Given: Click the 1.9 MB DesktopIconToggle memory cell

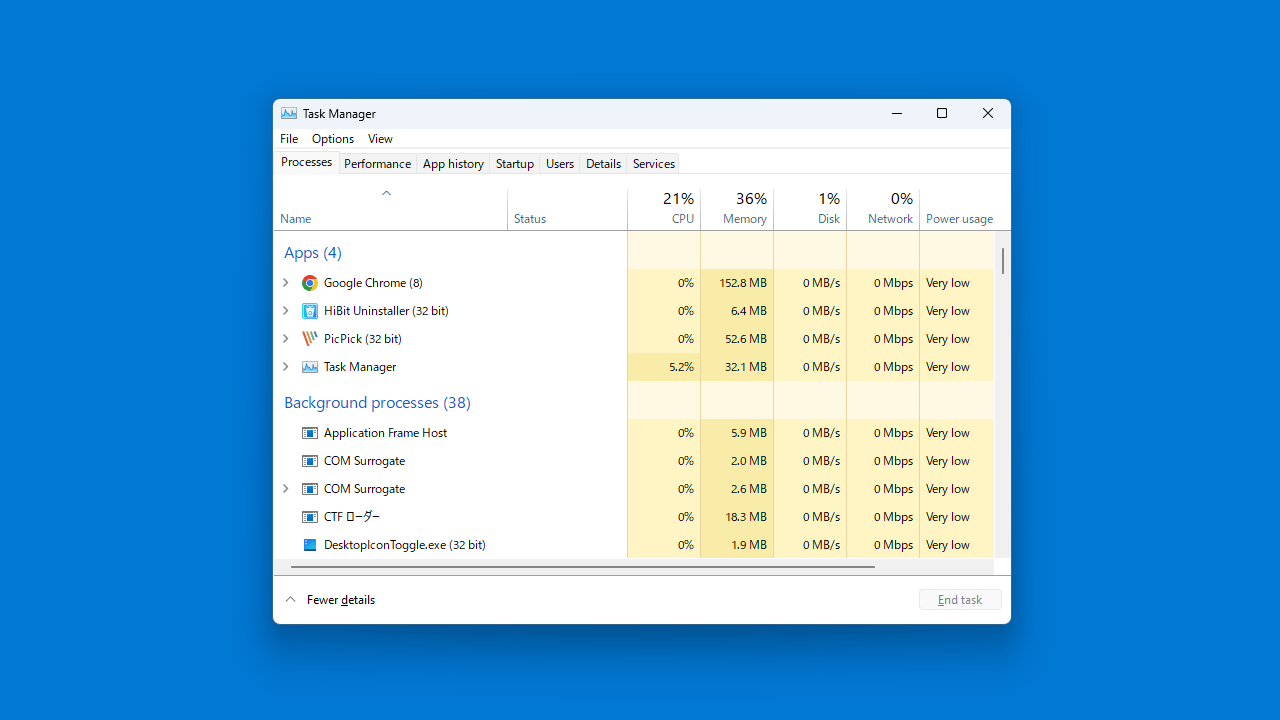Looking at the screenshot, I should click(737, 545).
